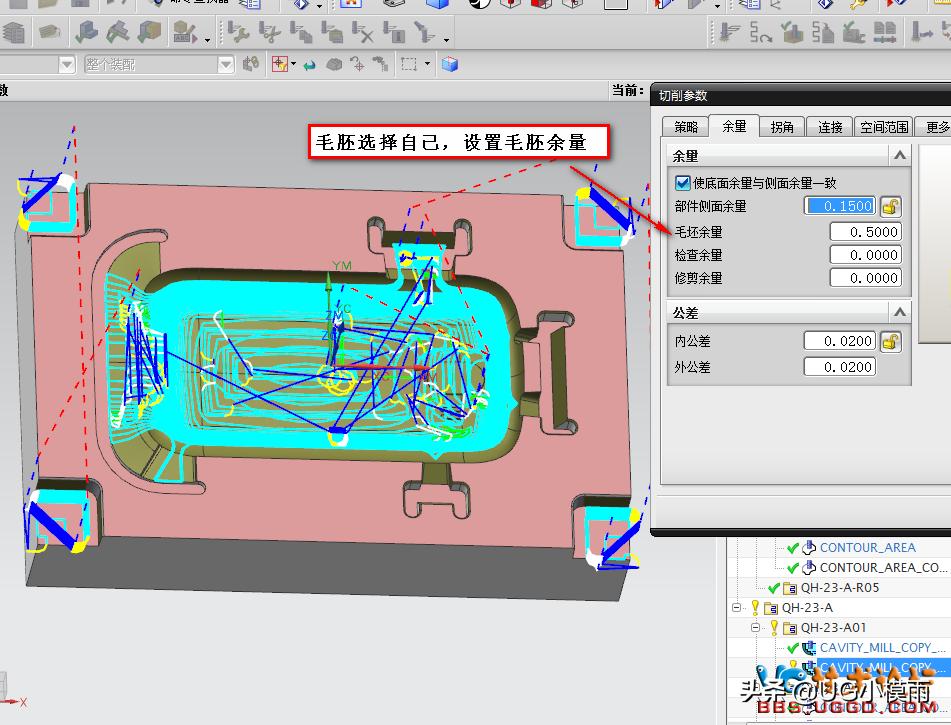Select CONTOUR_AREA operation in the navigator
The width and height of the screenshot is (951, 725).
(x=867, y=547)
